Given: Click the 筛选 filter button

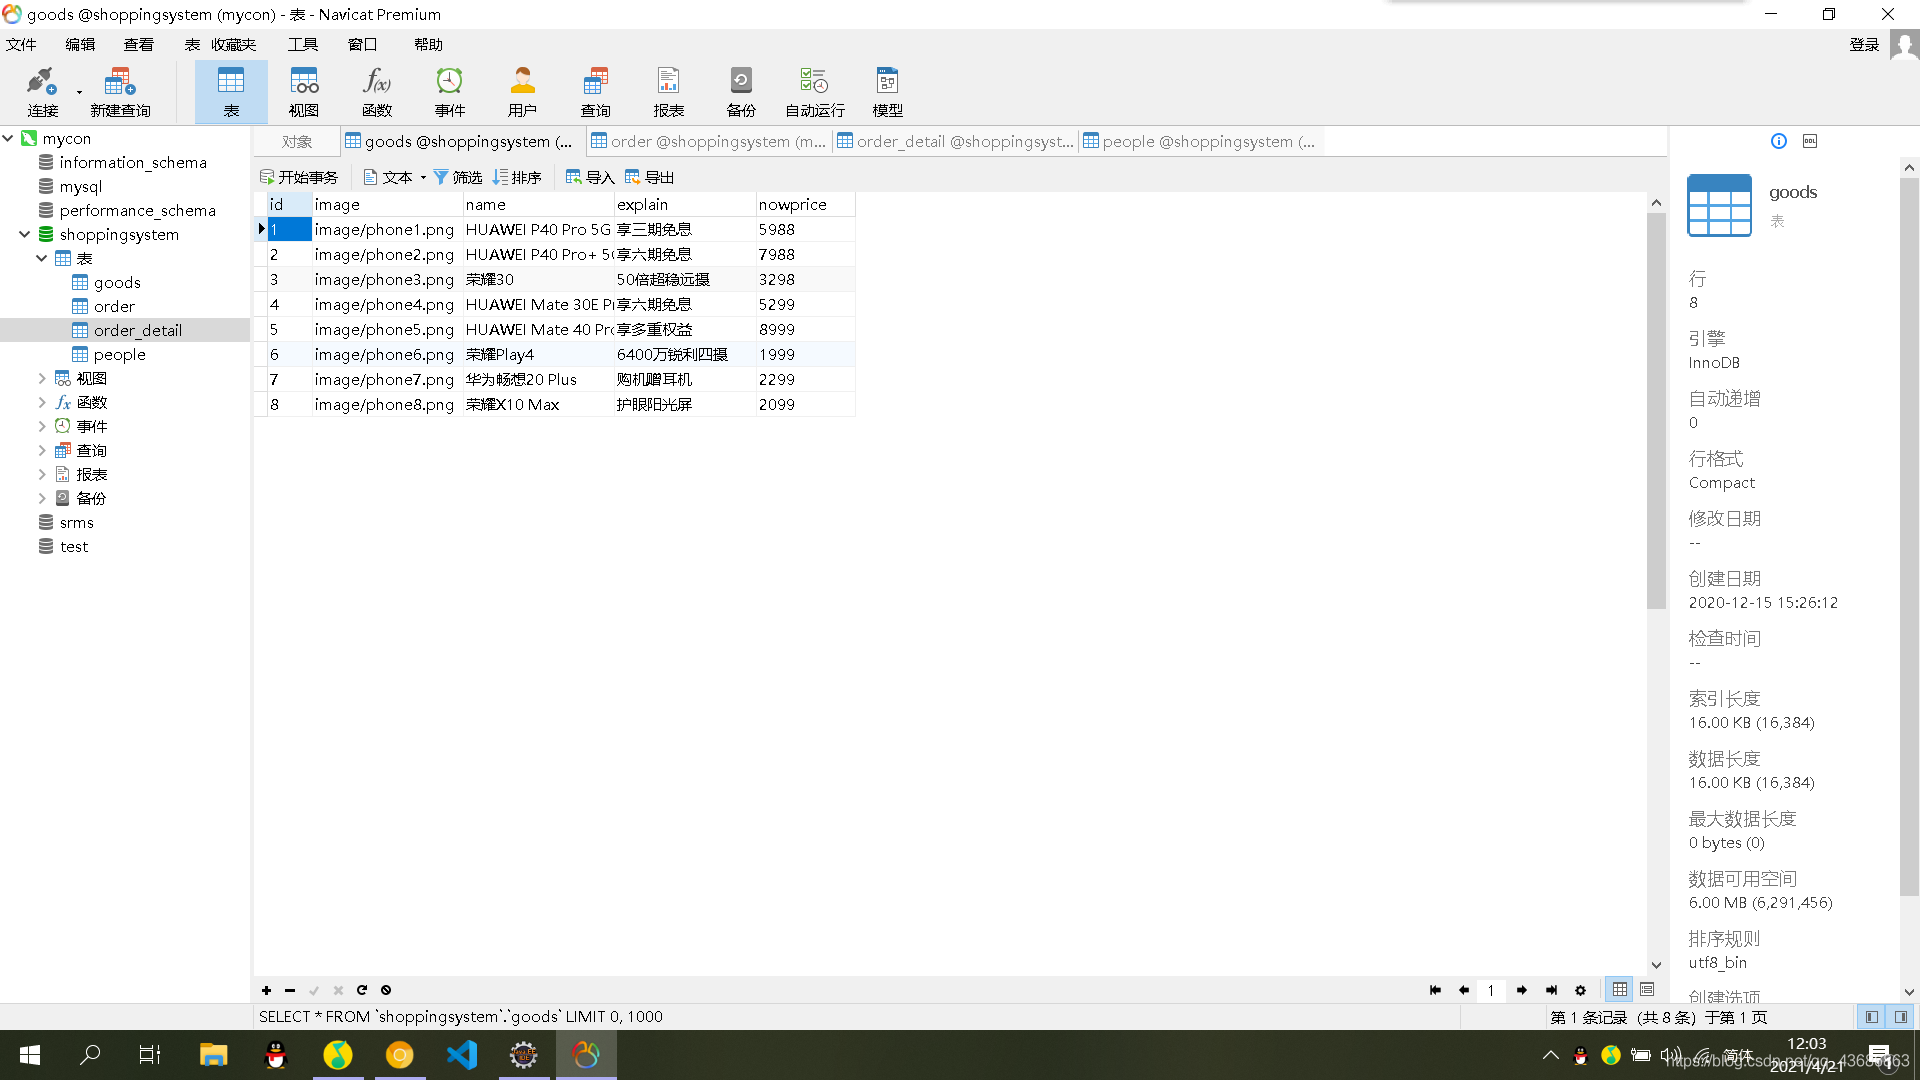Looking at the screenshot, I should [458, 177].
